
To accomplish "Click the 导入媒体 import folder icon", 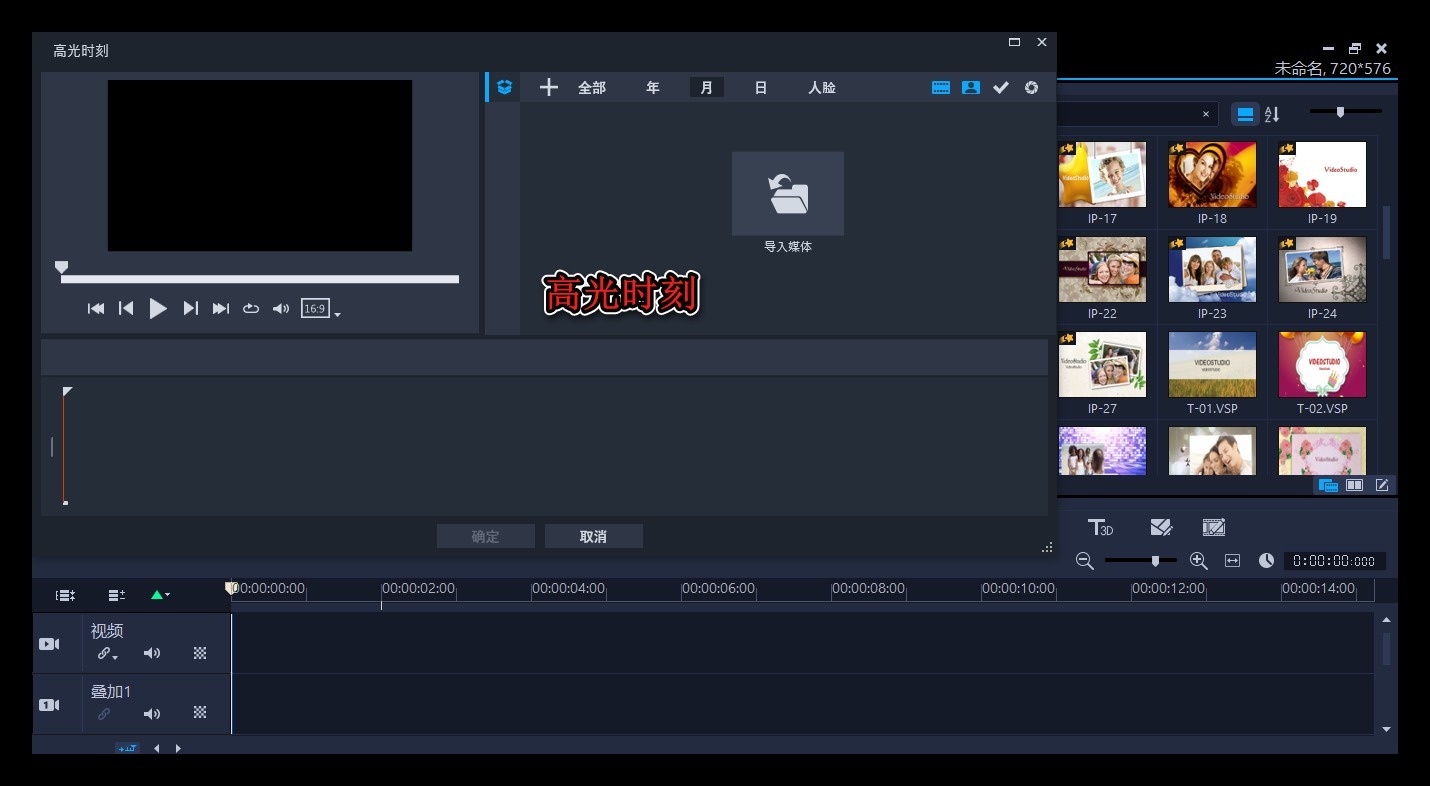I will pyautogui.click(x=787, y=194).
